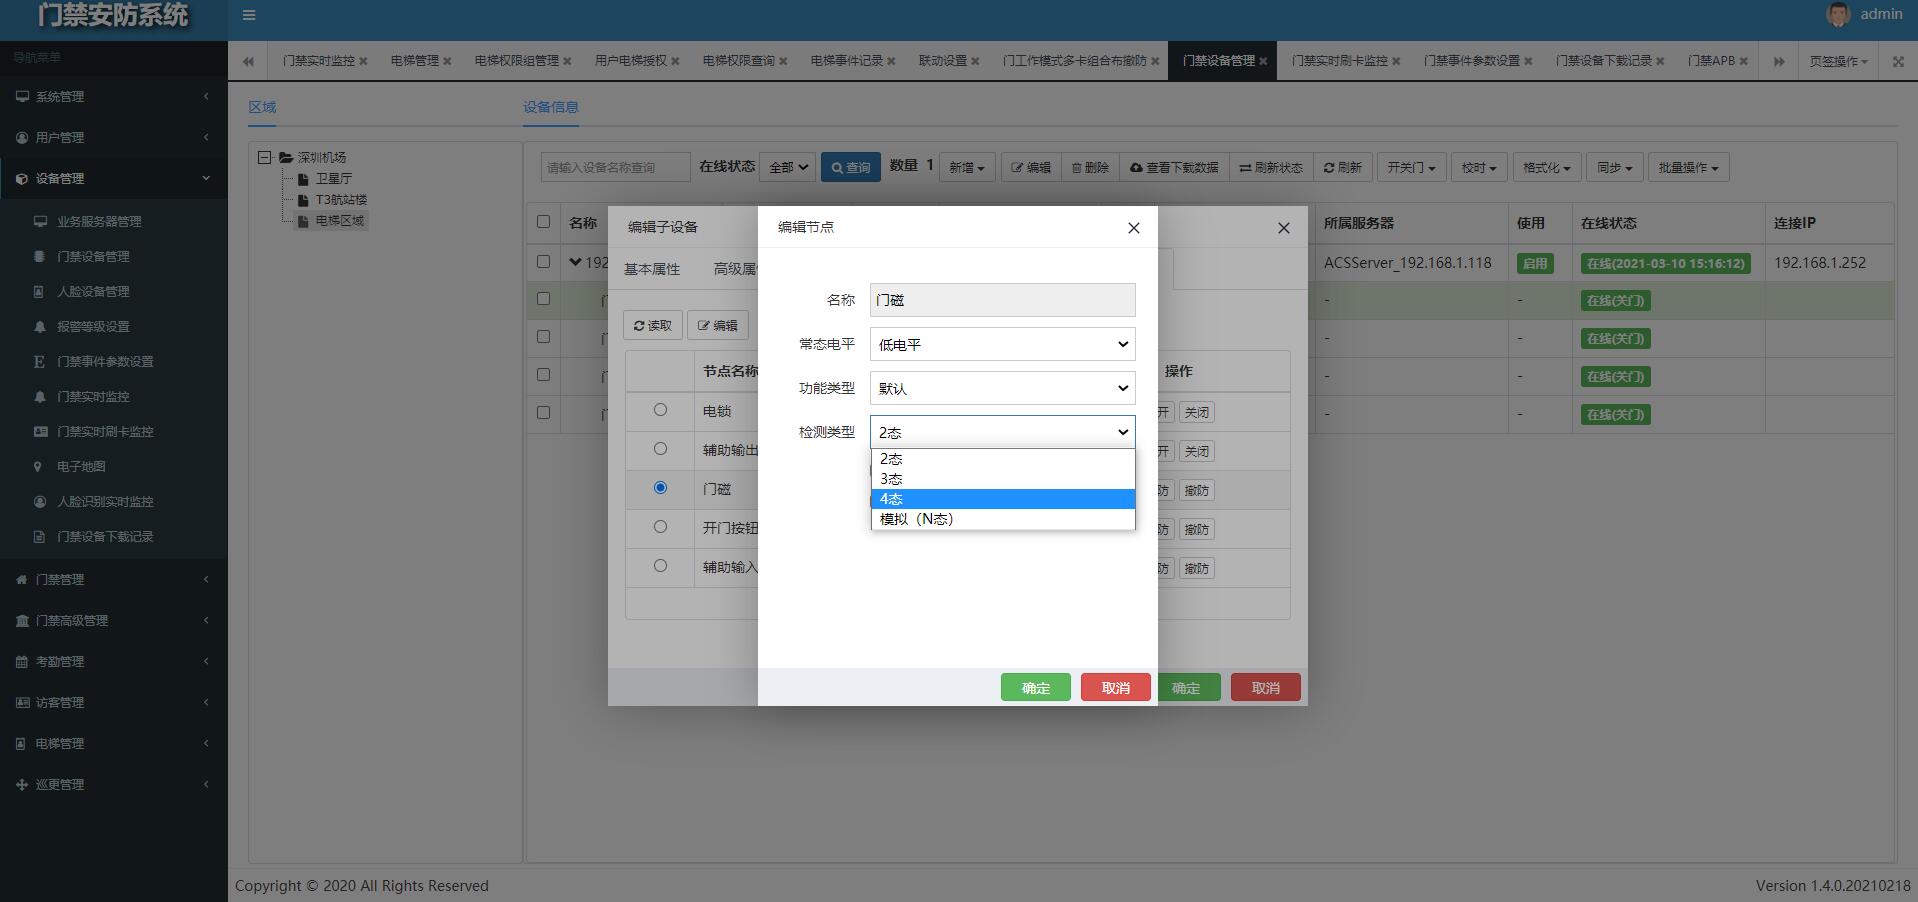Select the 电锁 radio button
The width and height of the screenshot is (1918, 902).
[660, 410]
